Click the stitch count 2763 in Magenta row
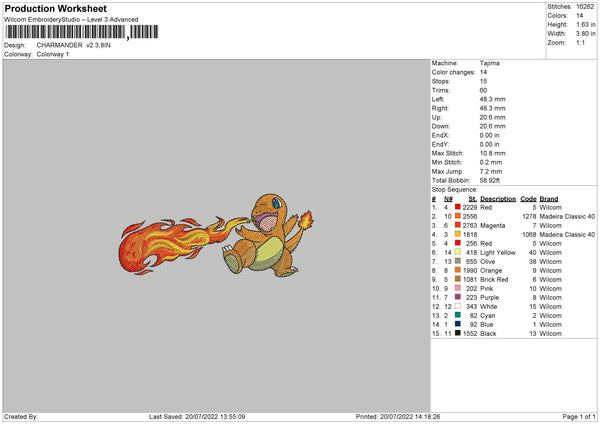This screenshot has width=600, height=424. [470, 225]
